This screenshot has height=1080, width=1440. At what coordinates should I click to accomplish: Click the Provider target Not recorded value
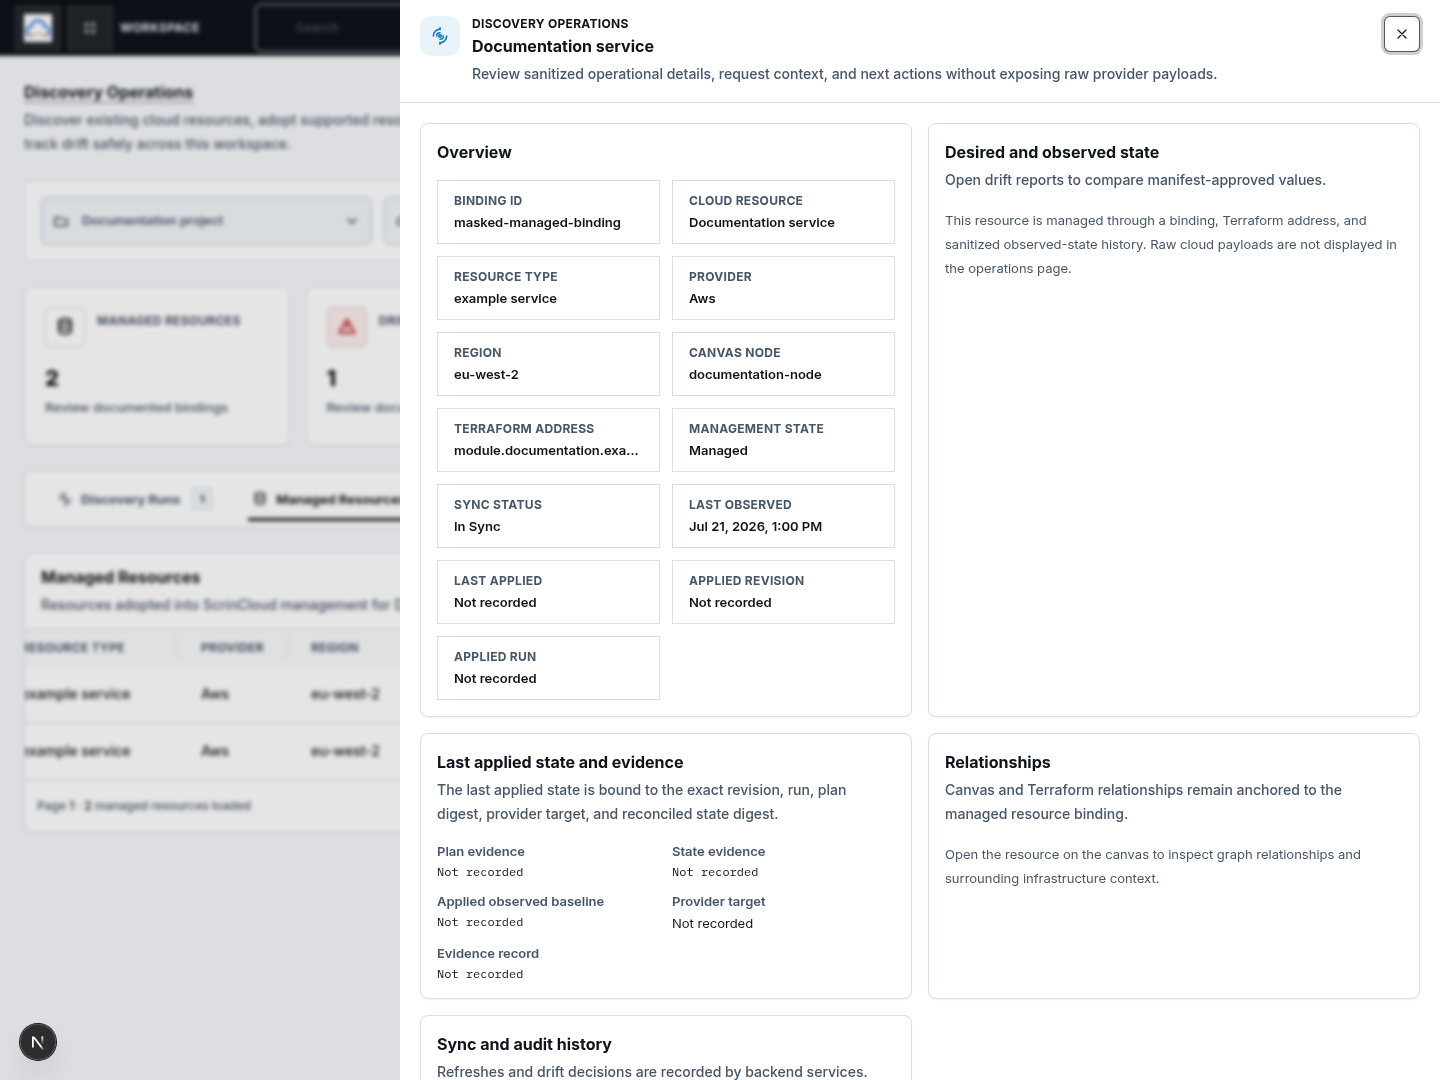tap(712, 924)
